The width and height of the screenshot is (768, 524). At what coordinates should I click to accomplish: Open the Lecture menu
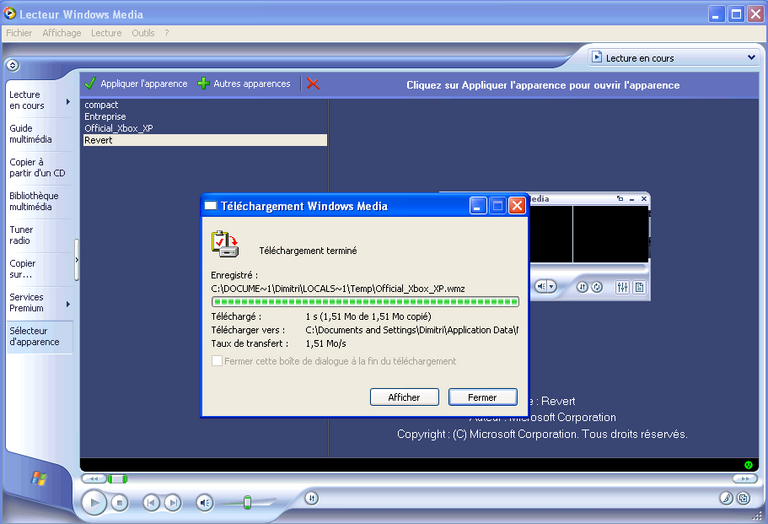pos(106,33)
